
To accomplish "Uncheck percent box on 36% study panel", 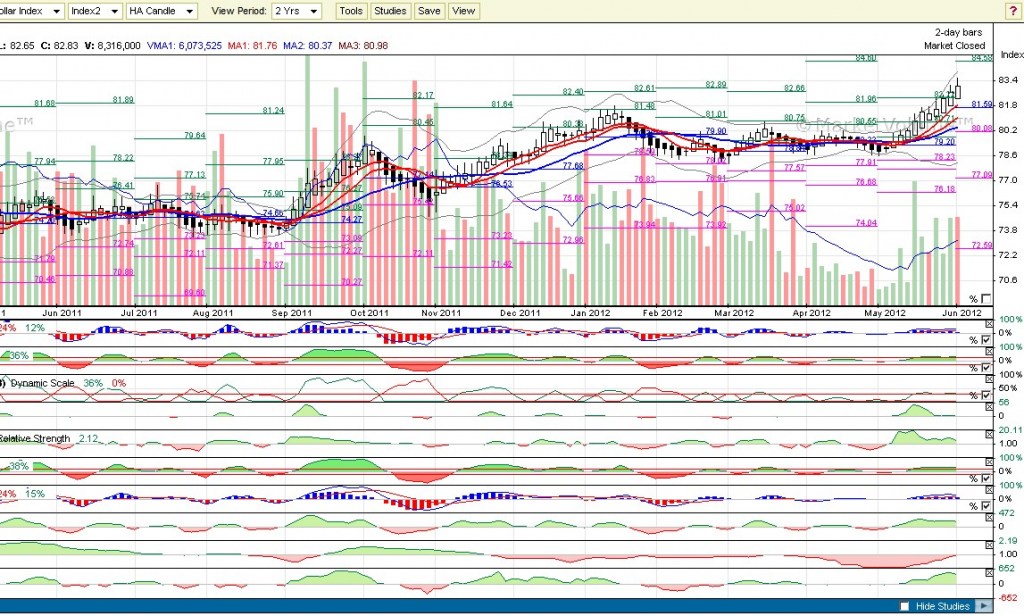I will 986,368.
